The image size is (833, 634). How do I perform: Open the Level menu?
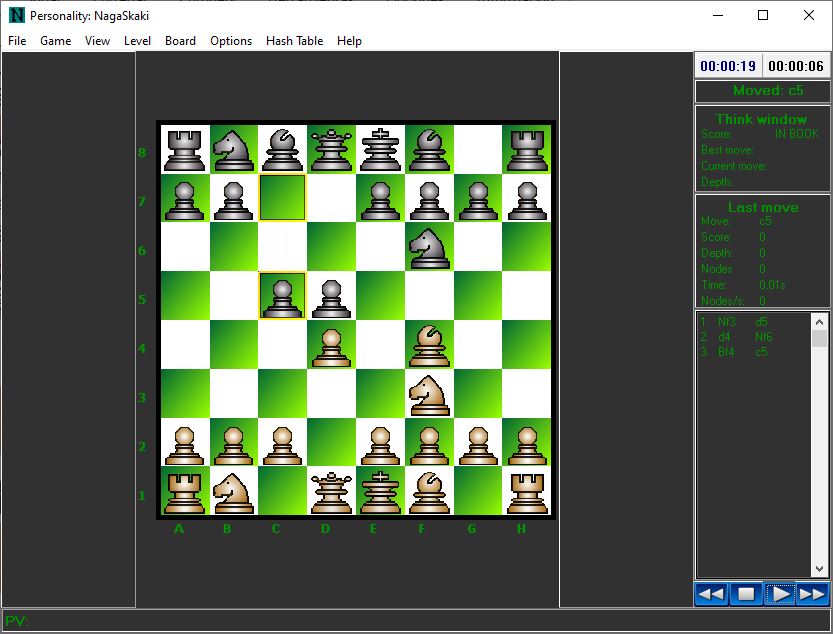coord(137,41)
